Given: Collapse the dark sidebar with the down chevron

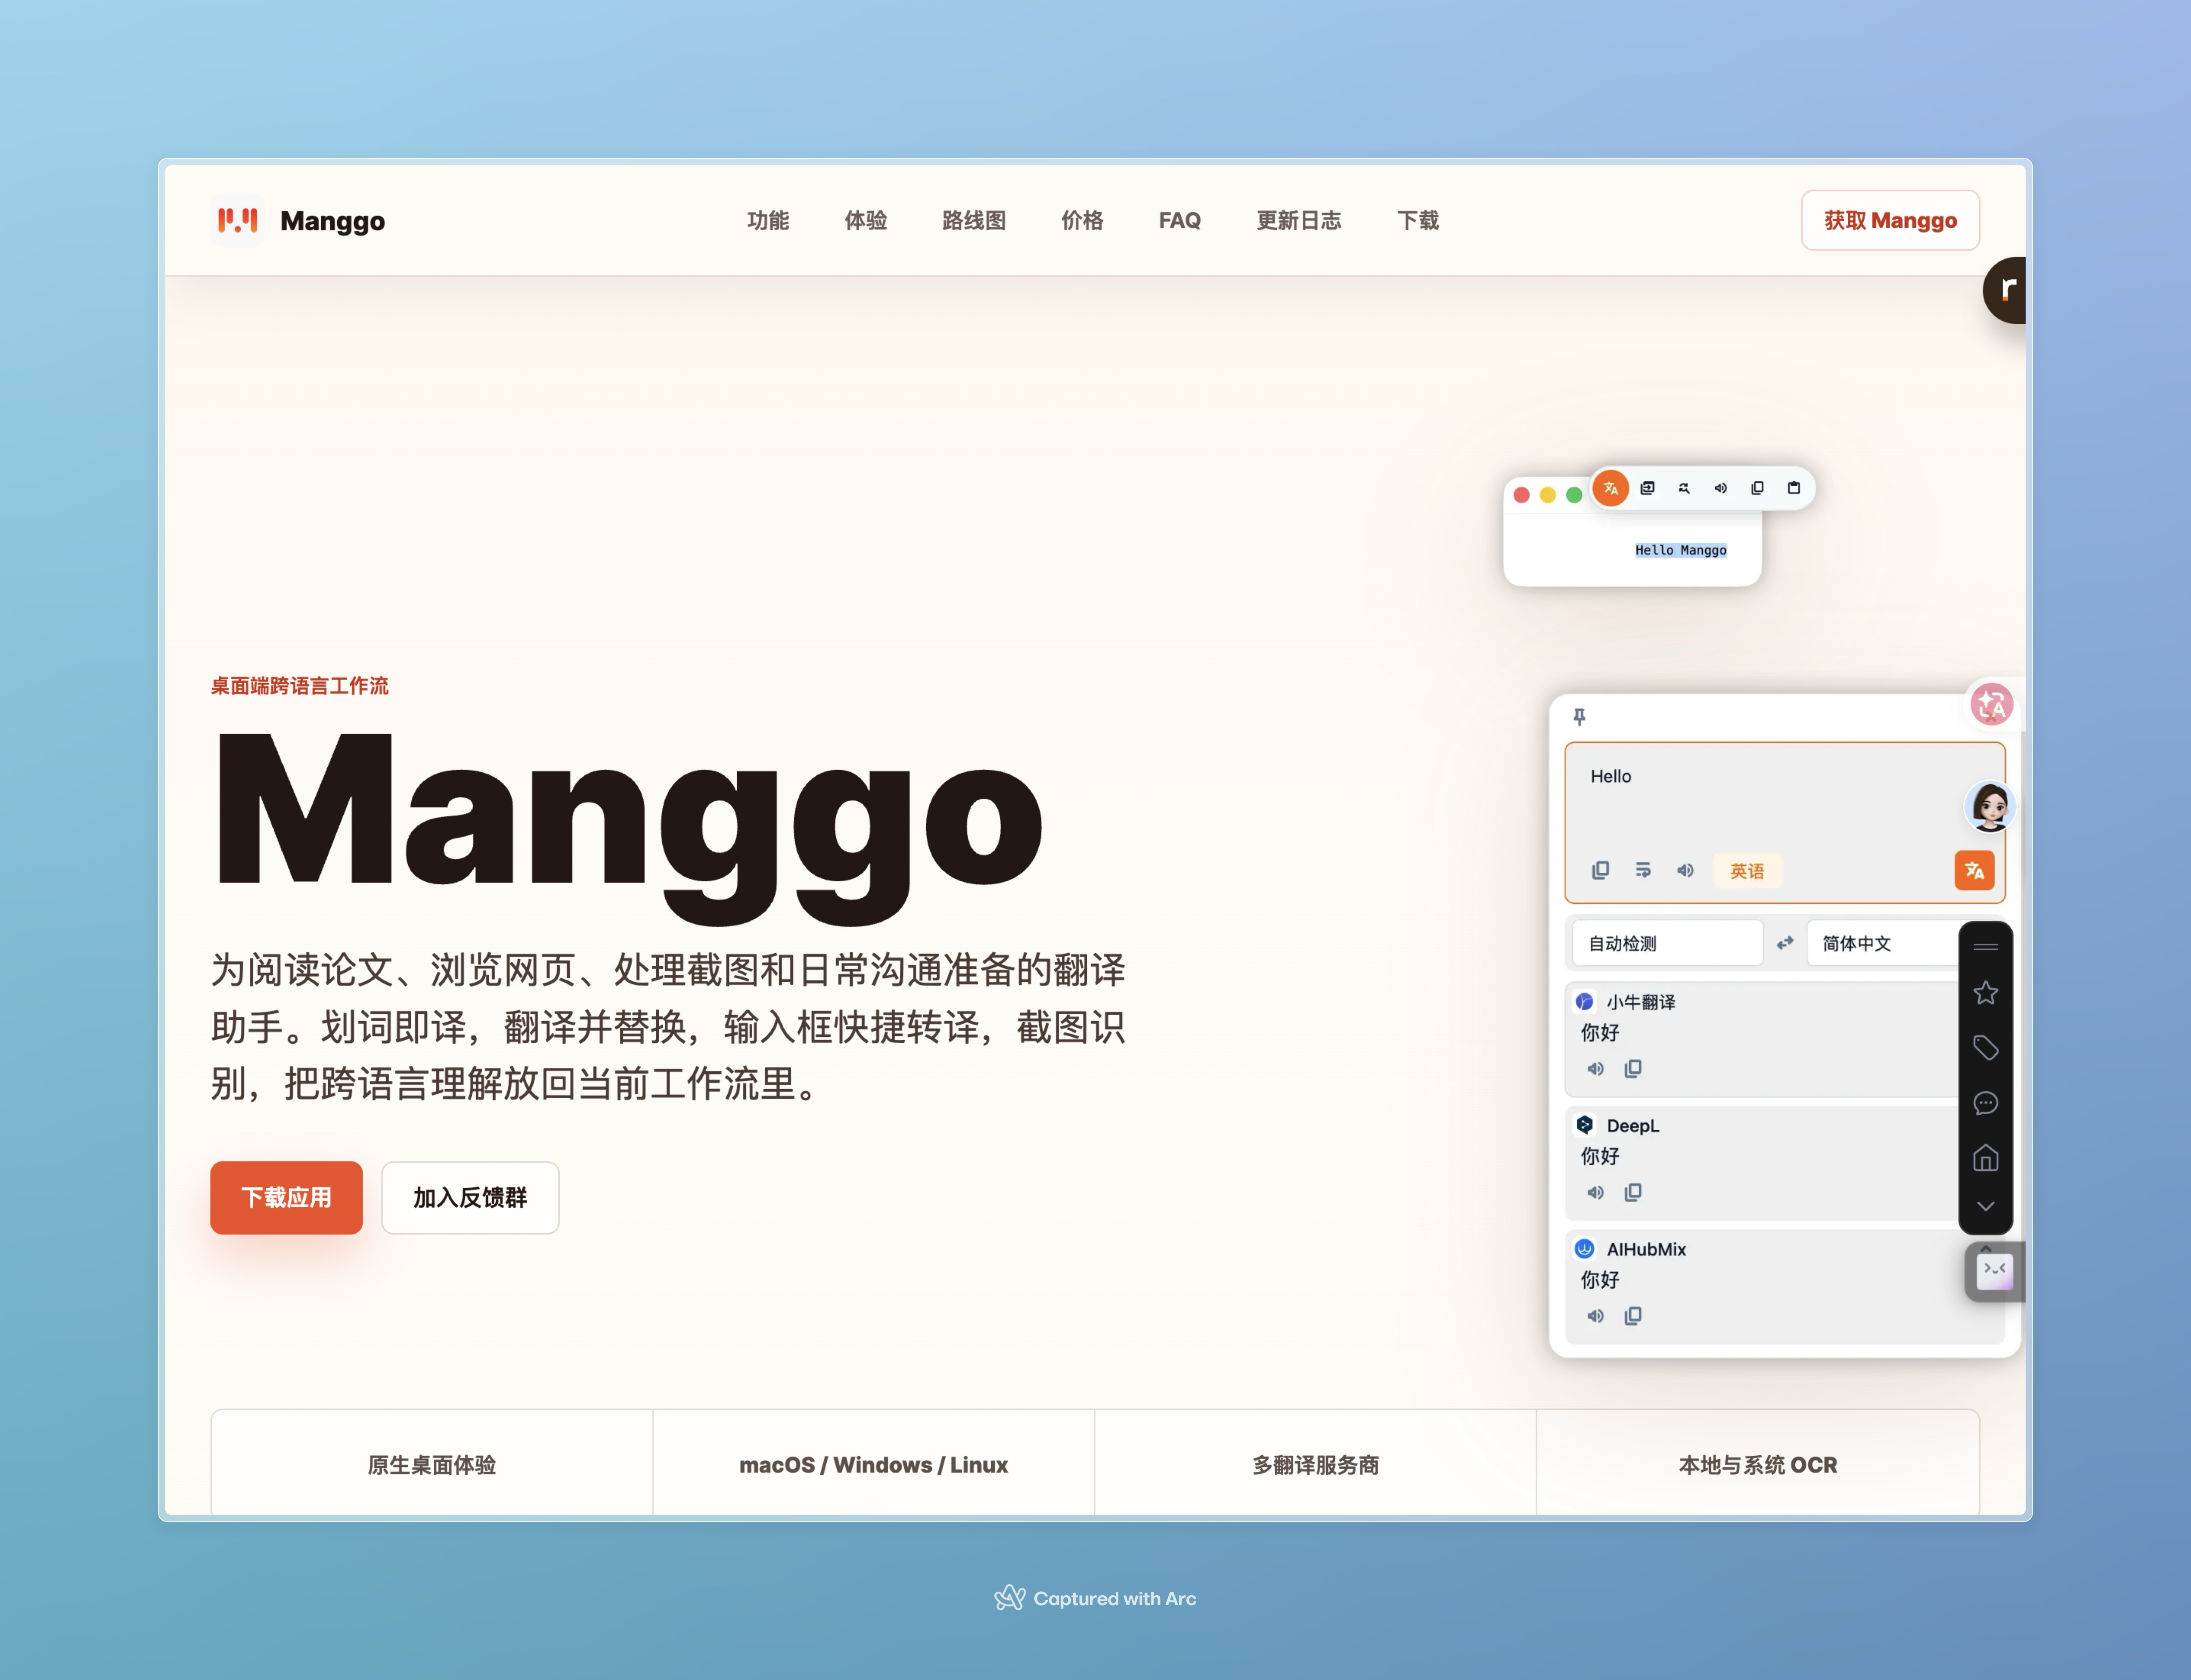Looking at the screenshot, I should point(1986,1206).
